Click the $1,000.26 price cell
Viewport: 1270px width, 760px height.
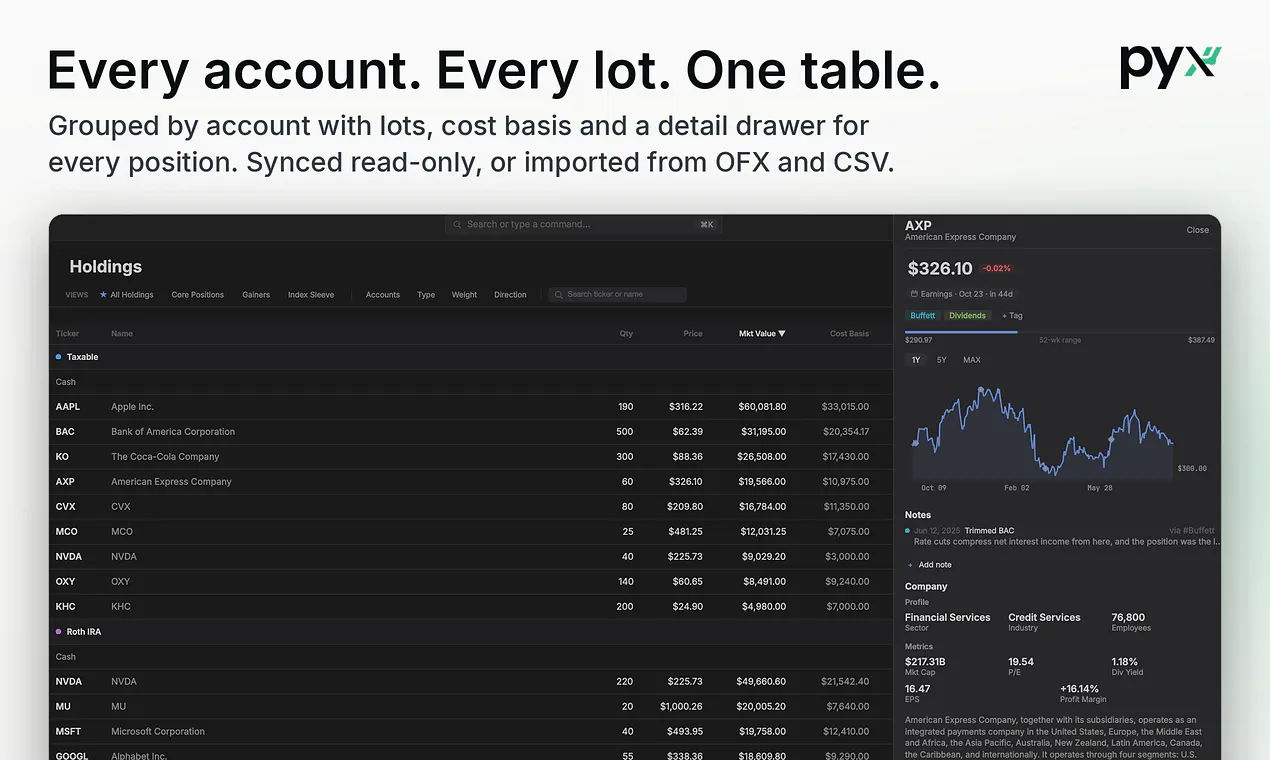pyautogui.click(x=682, y=707)
